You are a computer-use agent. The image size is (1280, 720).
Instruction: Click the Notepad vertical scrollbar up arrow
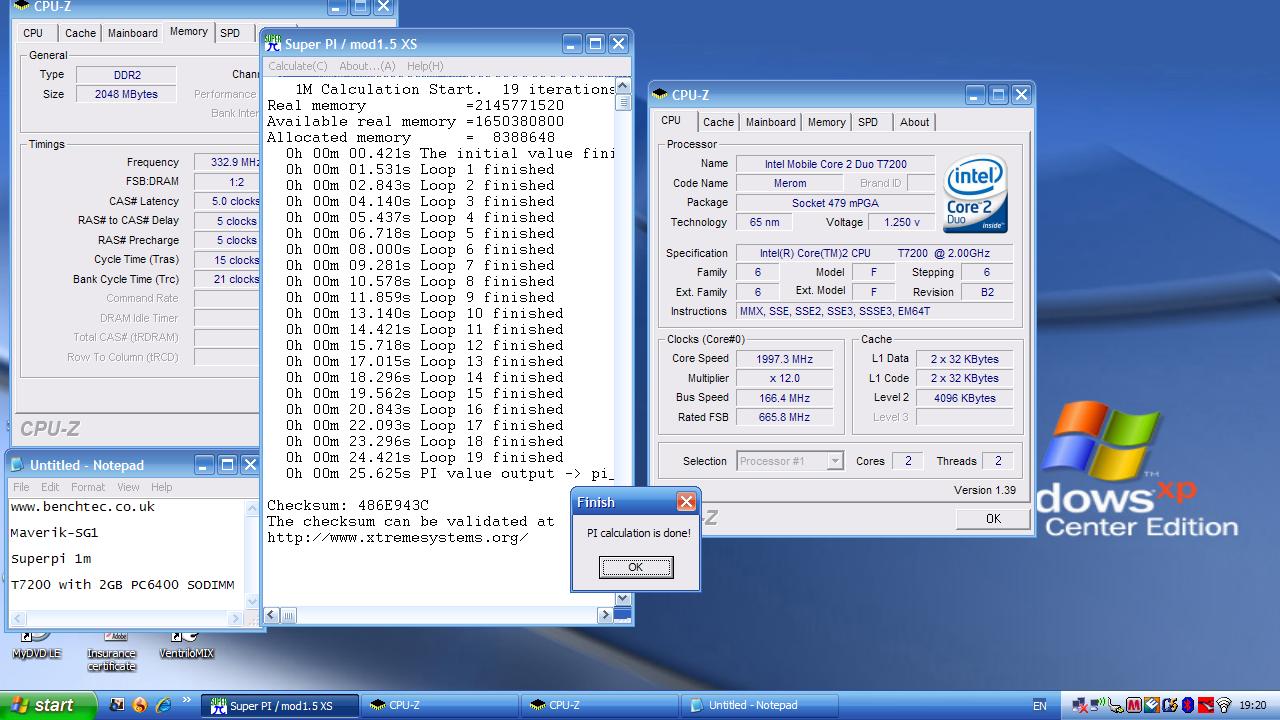(x=253, y=508)
